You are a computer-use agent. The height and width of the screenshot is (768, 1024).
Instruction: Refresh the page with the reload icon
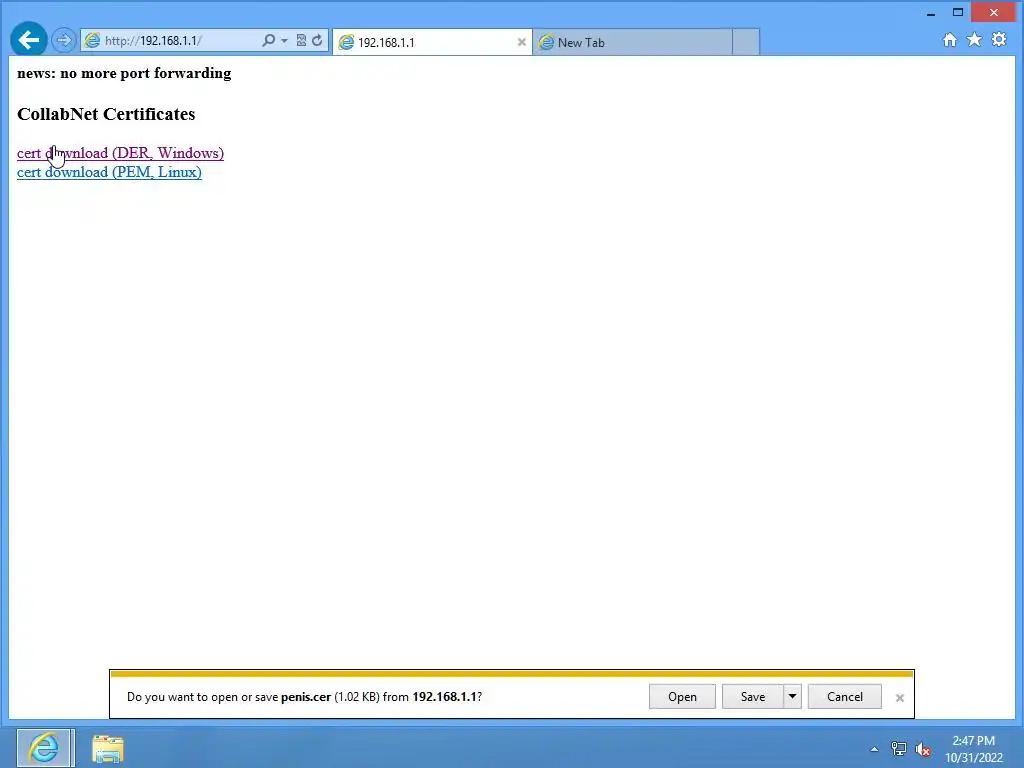(x=317, y=40)
